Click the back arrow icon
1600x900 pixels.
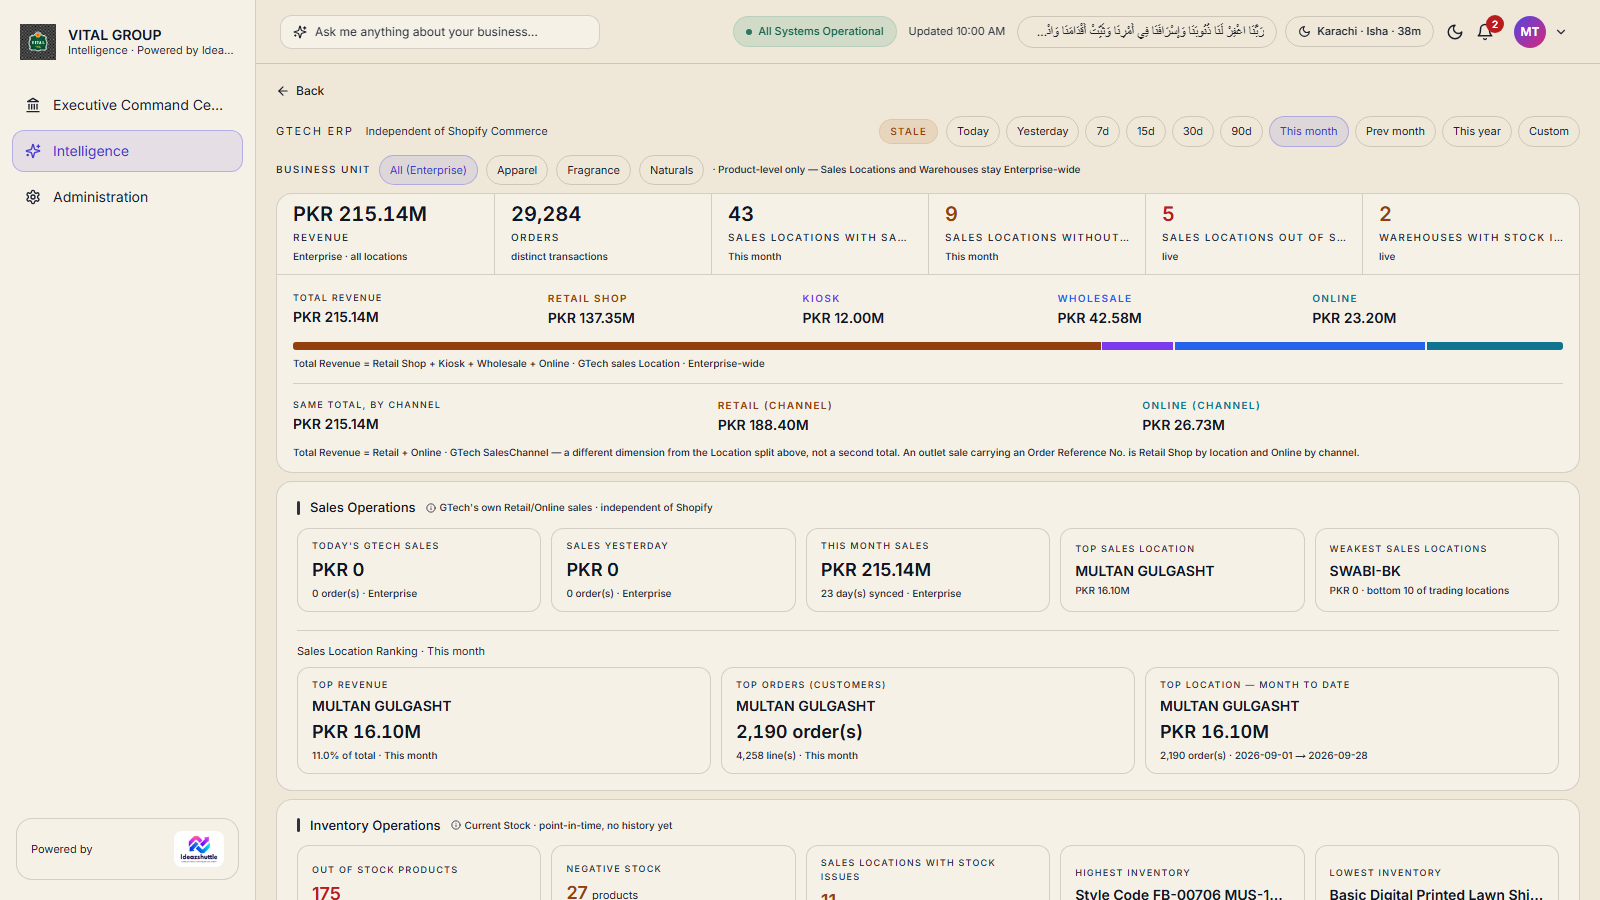(283, 91)
